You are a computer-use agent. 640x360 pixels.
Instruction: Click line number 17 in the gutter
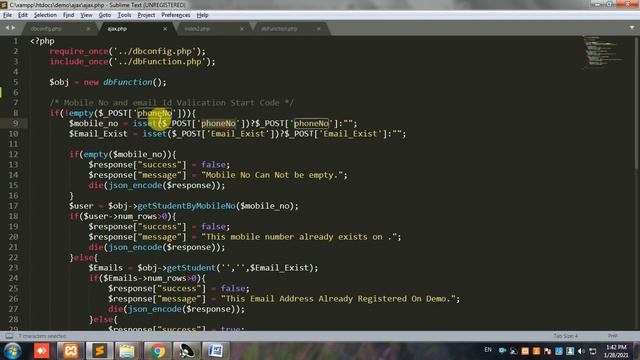[x=13, y=206]
